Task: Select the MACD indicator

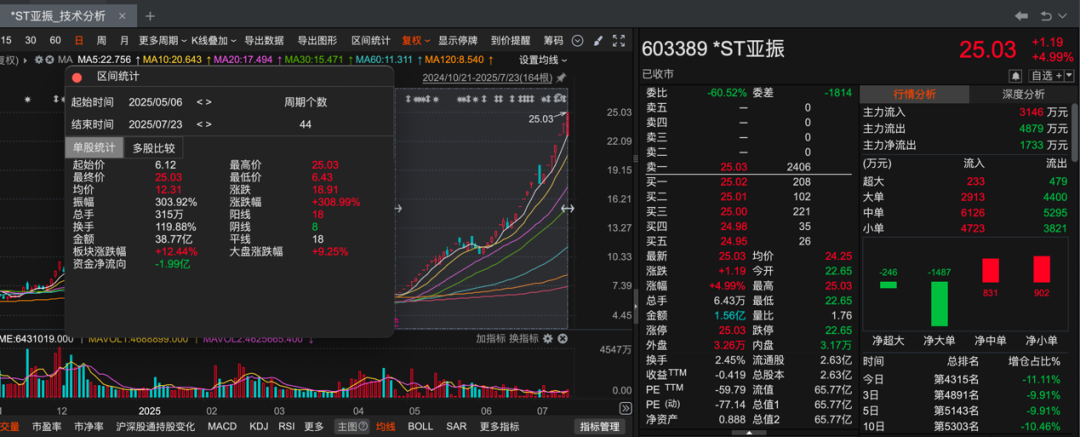Action: pyautogui.click(x=222, y=427)
